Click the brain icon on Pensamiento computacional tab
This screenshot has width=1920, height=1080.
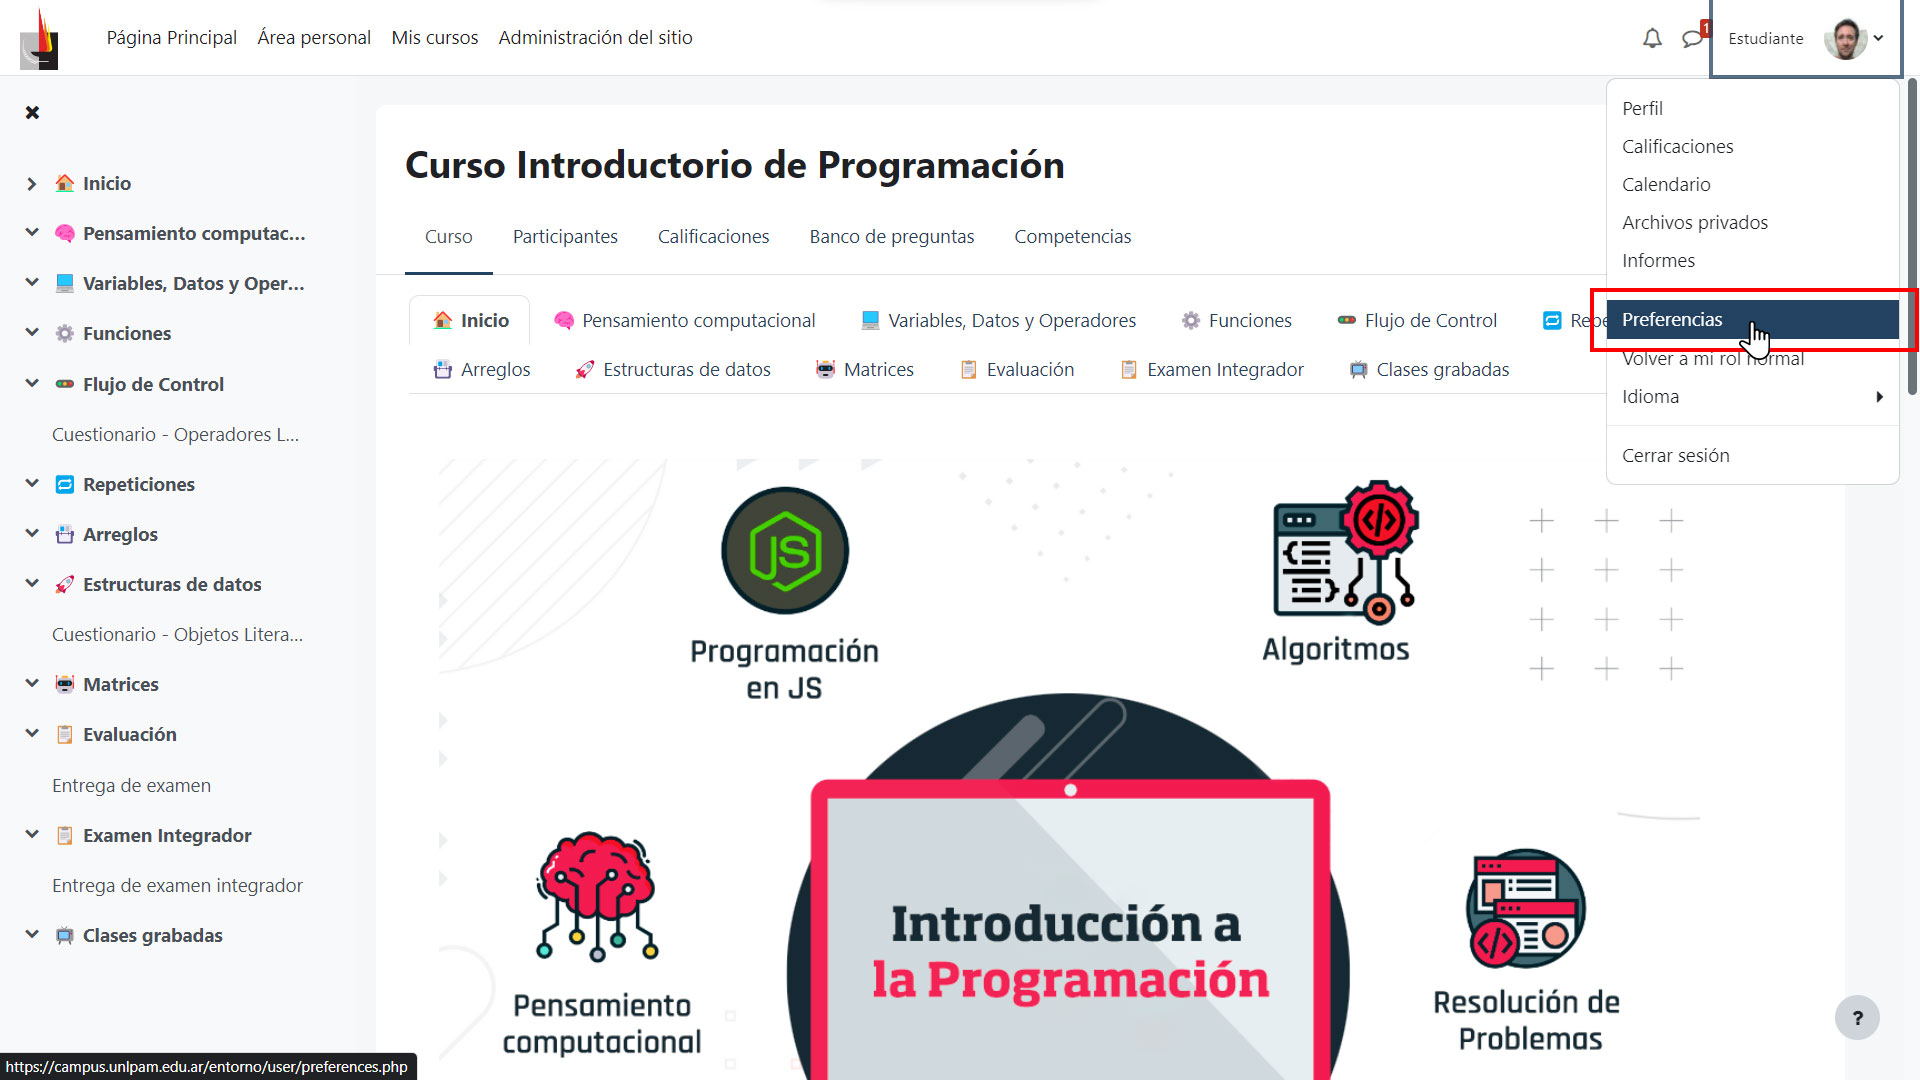tap(564, 320)
